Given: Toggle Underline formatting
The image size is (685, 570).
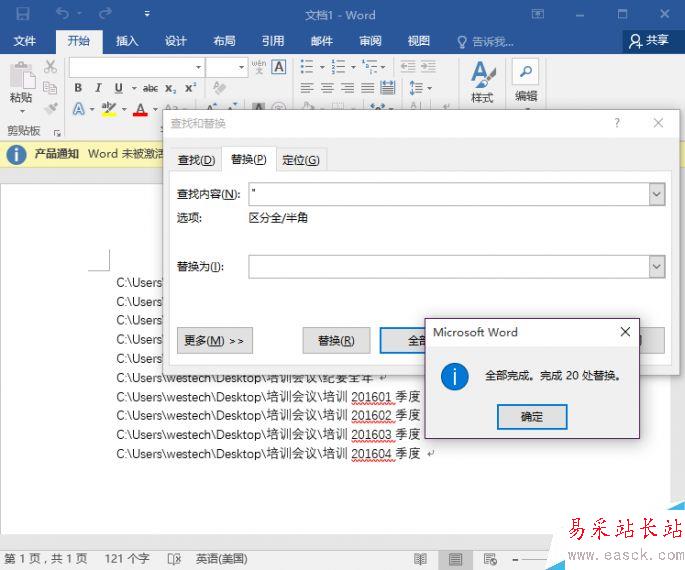Looking at the screenshot, I should 118,88.
